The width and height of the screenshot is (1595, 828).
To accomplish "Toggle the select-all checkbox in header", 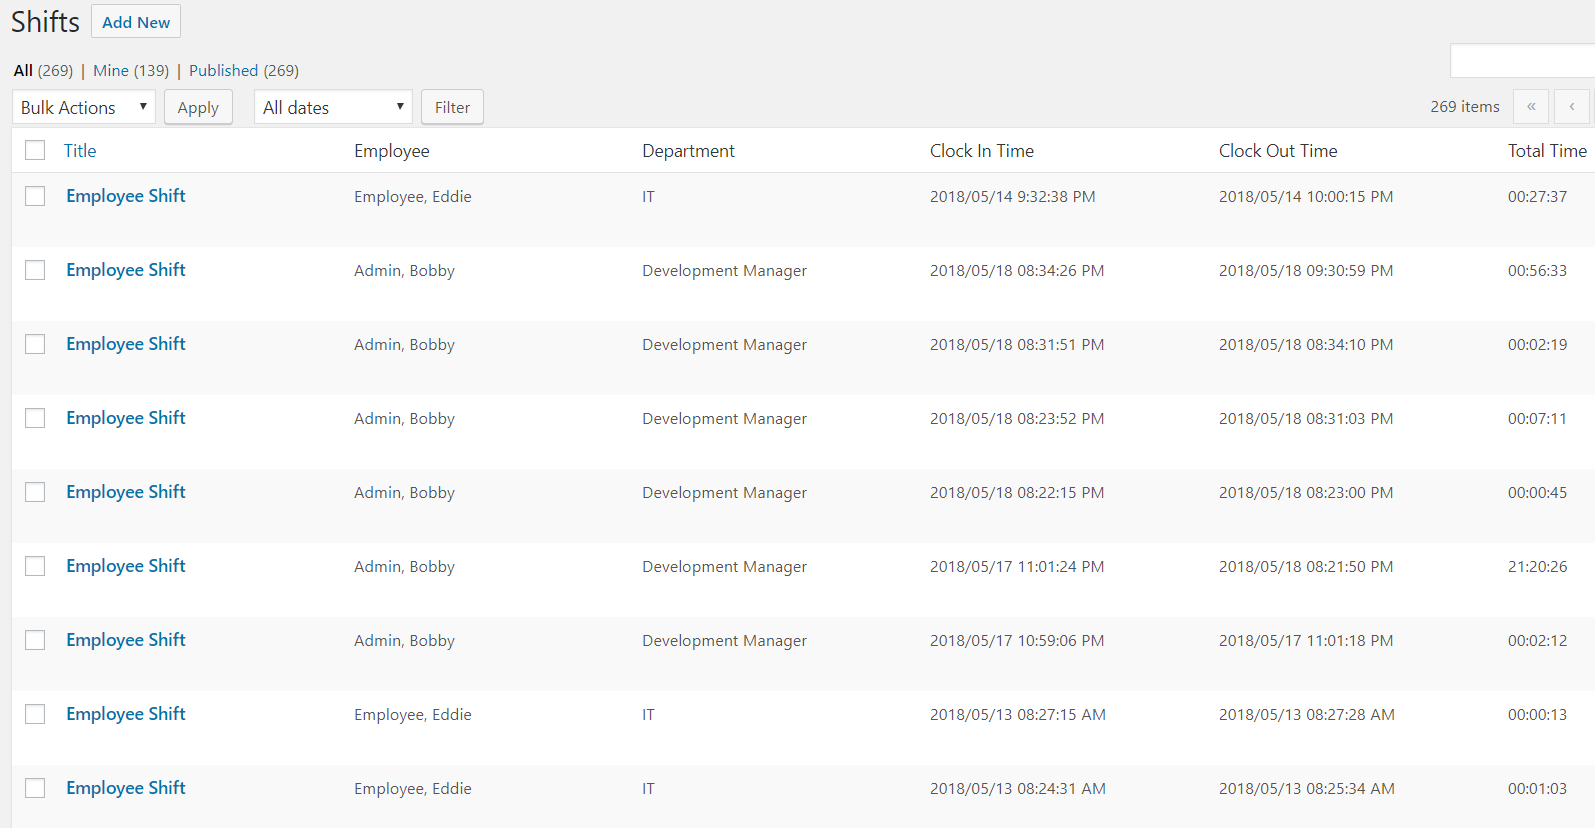I will point(36,150).
